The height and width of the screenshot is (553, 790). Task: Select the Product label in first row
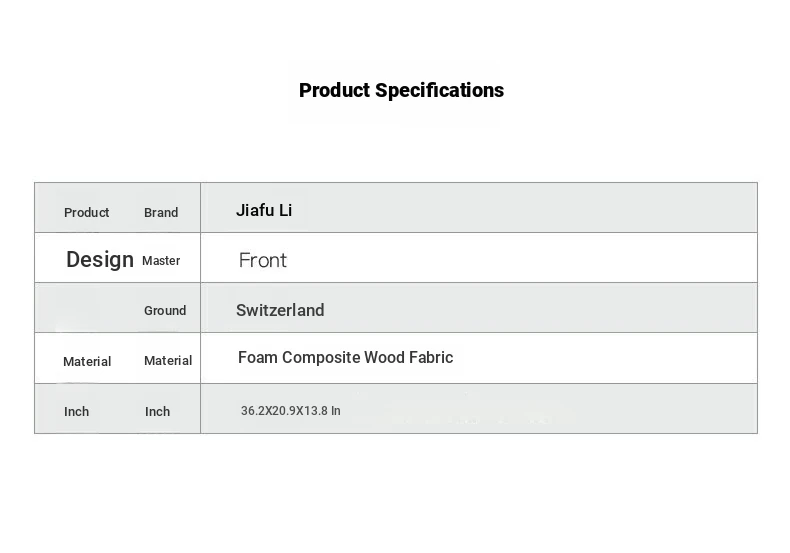click(86, 213)
